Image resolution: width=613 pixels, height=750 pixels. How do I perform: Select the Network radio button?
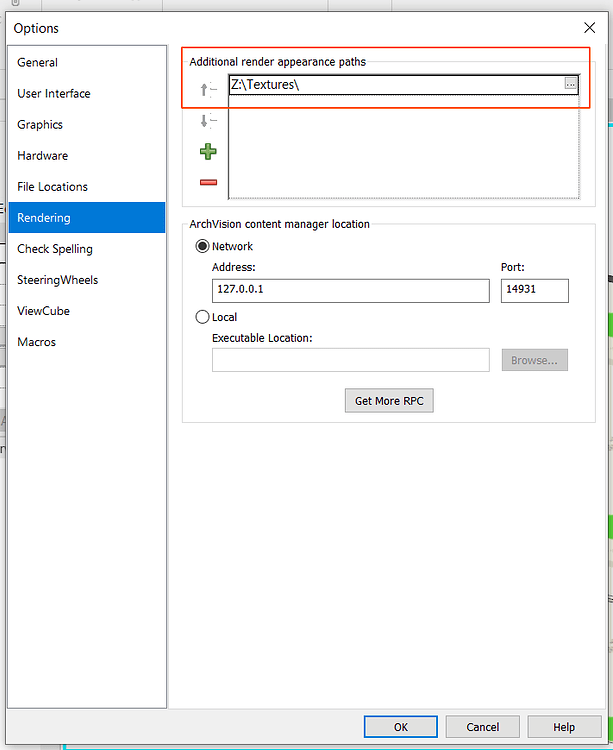202,246
